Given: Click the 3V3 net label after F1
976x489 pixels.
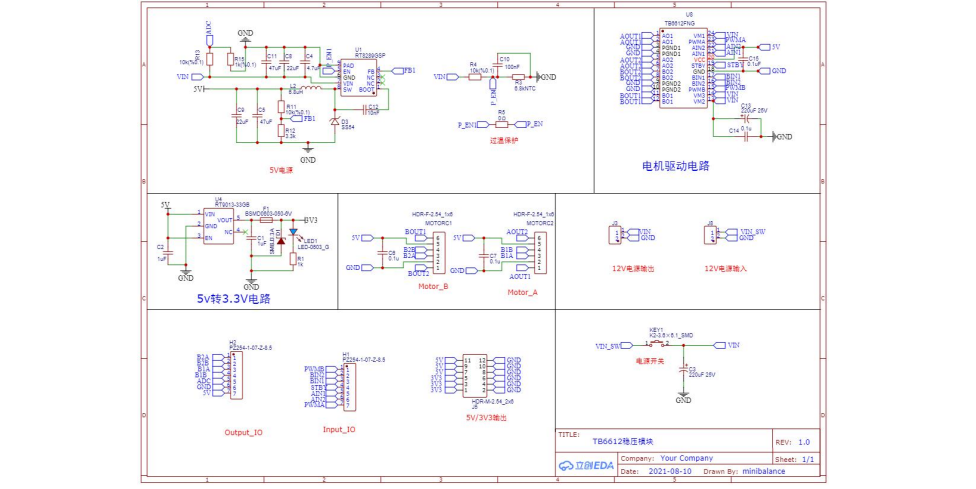Looking at the screenshot, I should click(311, 220).
